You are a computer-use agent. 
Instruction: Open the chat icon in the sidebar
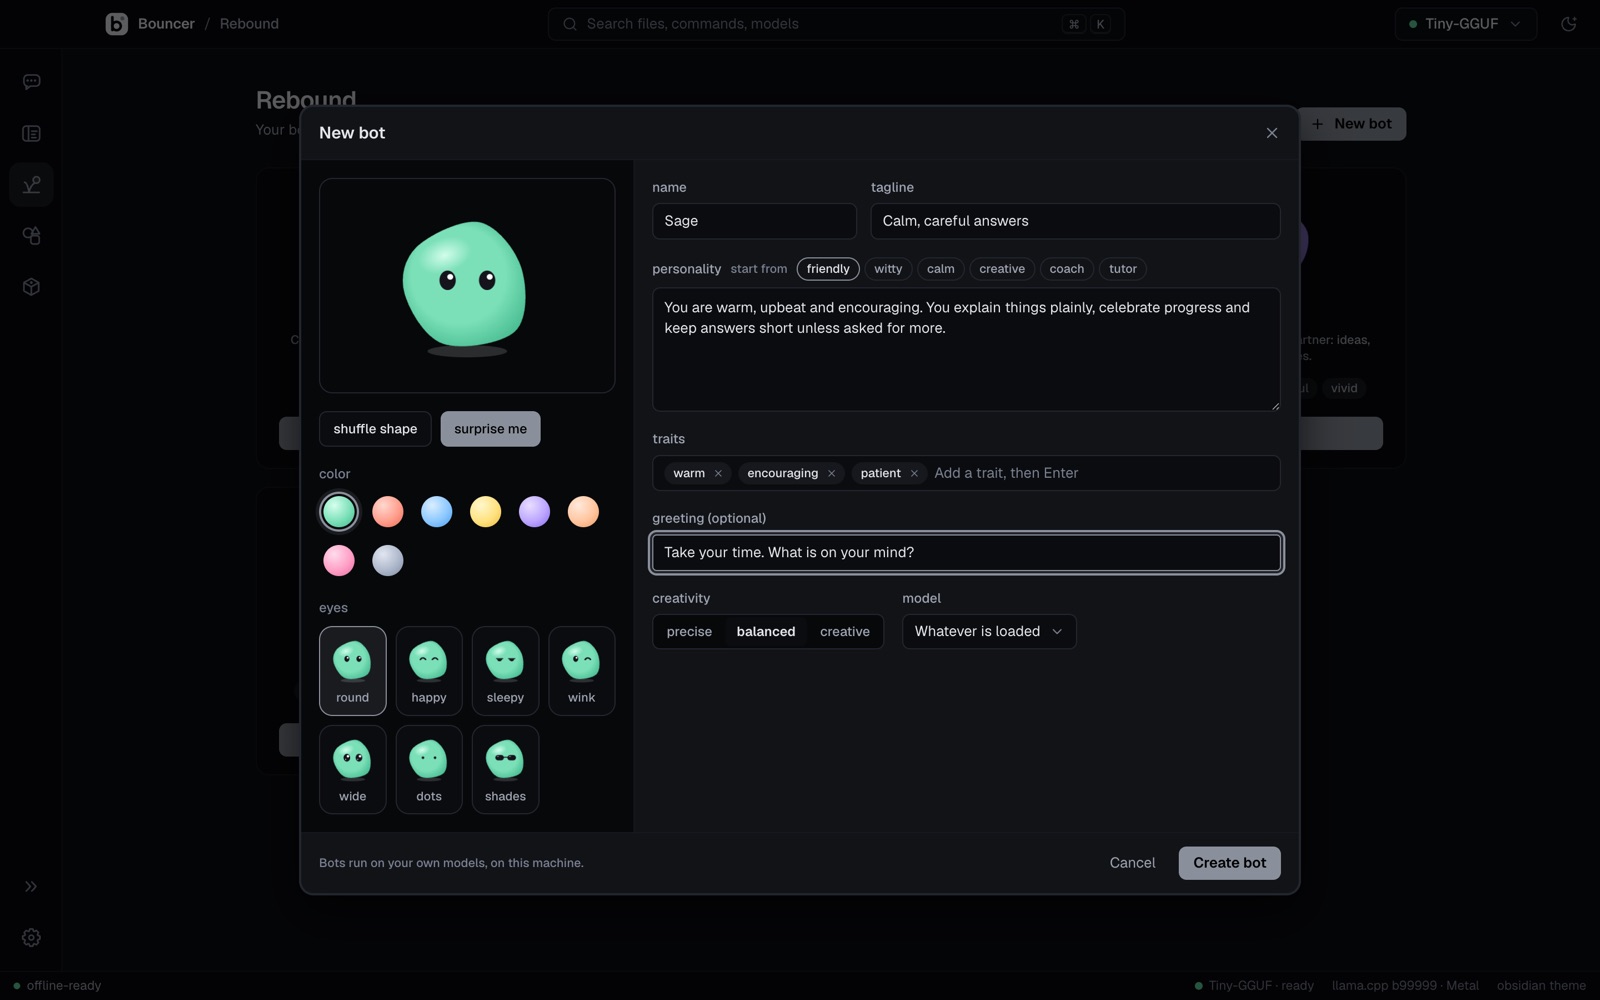tap(31, 82)
